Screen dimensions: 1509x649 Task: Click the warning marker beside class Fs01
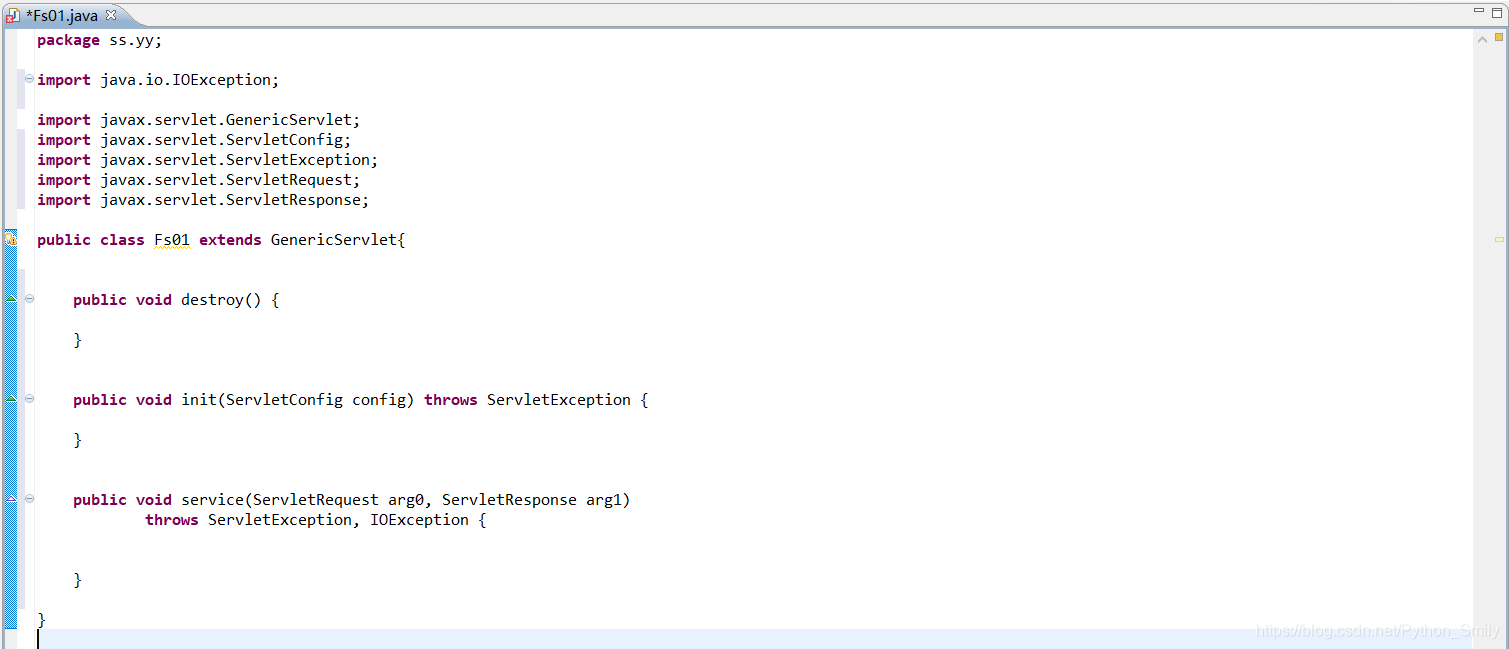[x=11, y=239]
